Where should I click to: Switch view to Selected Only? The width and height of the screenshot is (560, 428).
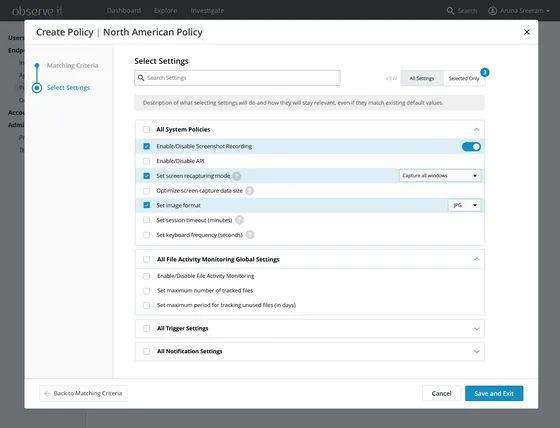pyautogui.click(x=464, y=78)
